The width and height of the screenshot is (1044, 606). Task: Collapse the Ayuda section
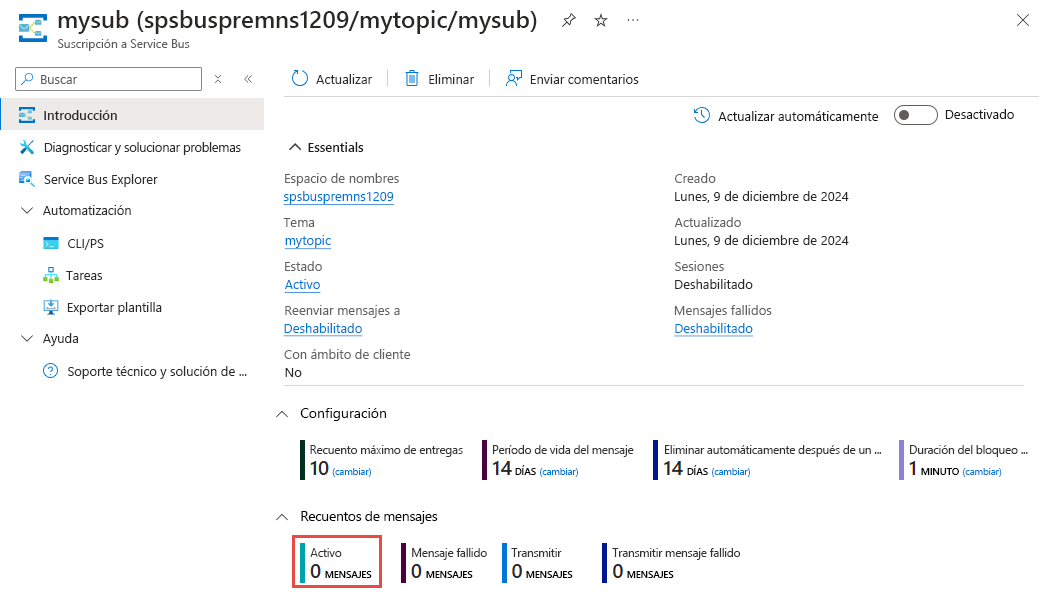(27, 338)
